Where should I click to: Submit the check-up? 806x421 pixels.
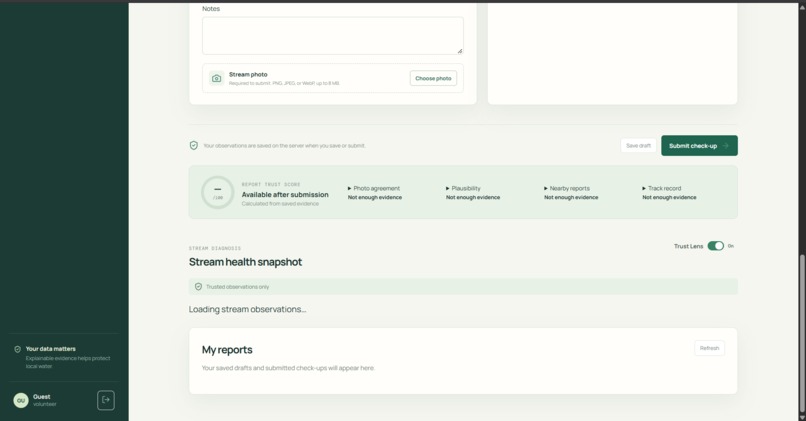tap(699, 145)
